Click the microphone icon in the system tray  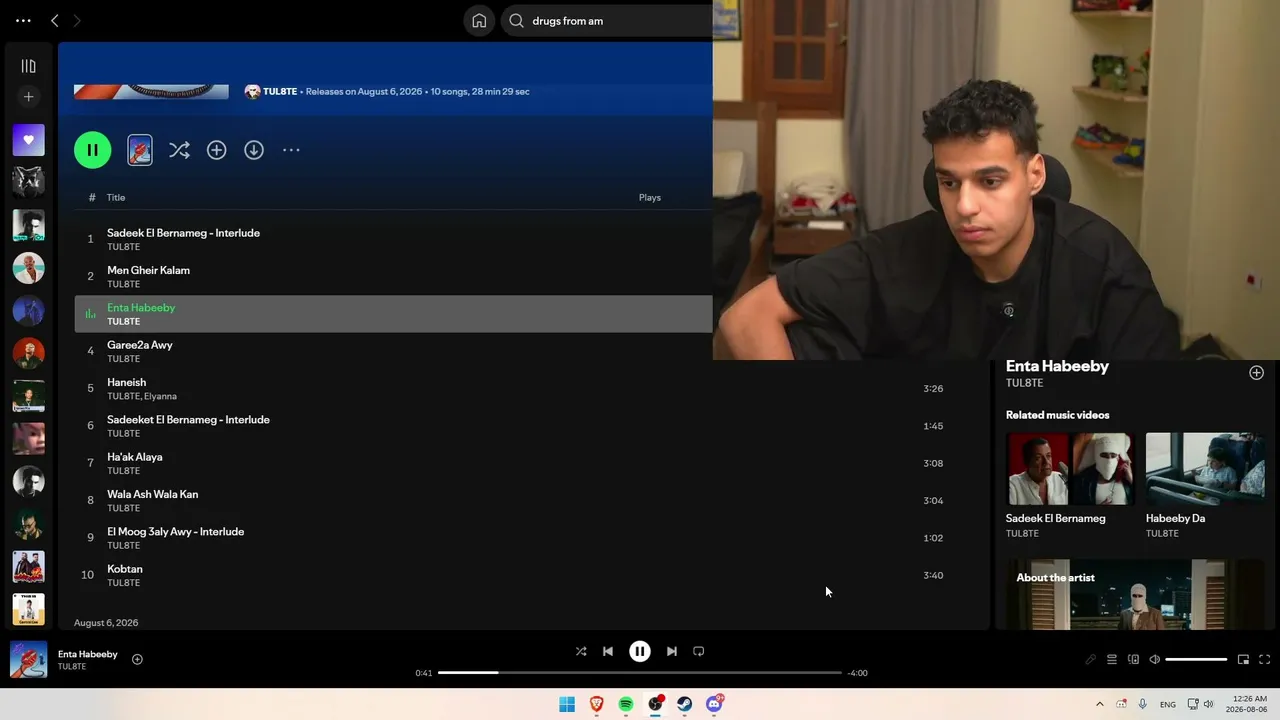pos(1143,704)
